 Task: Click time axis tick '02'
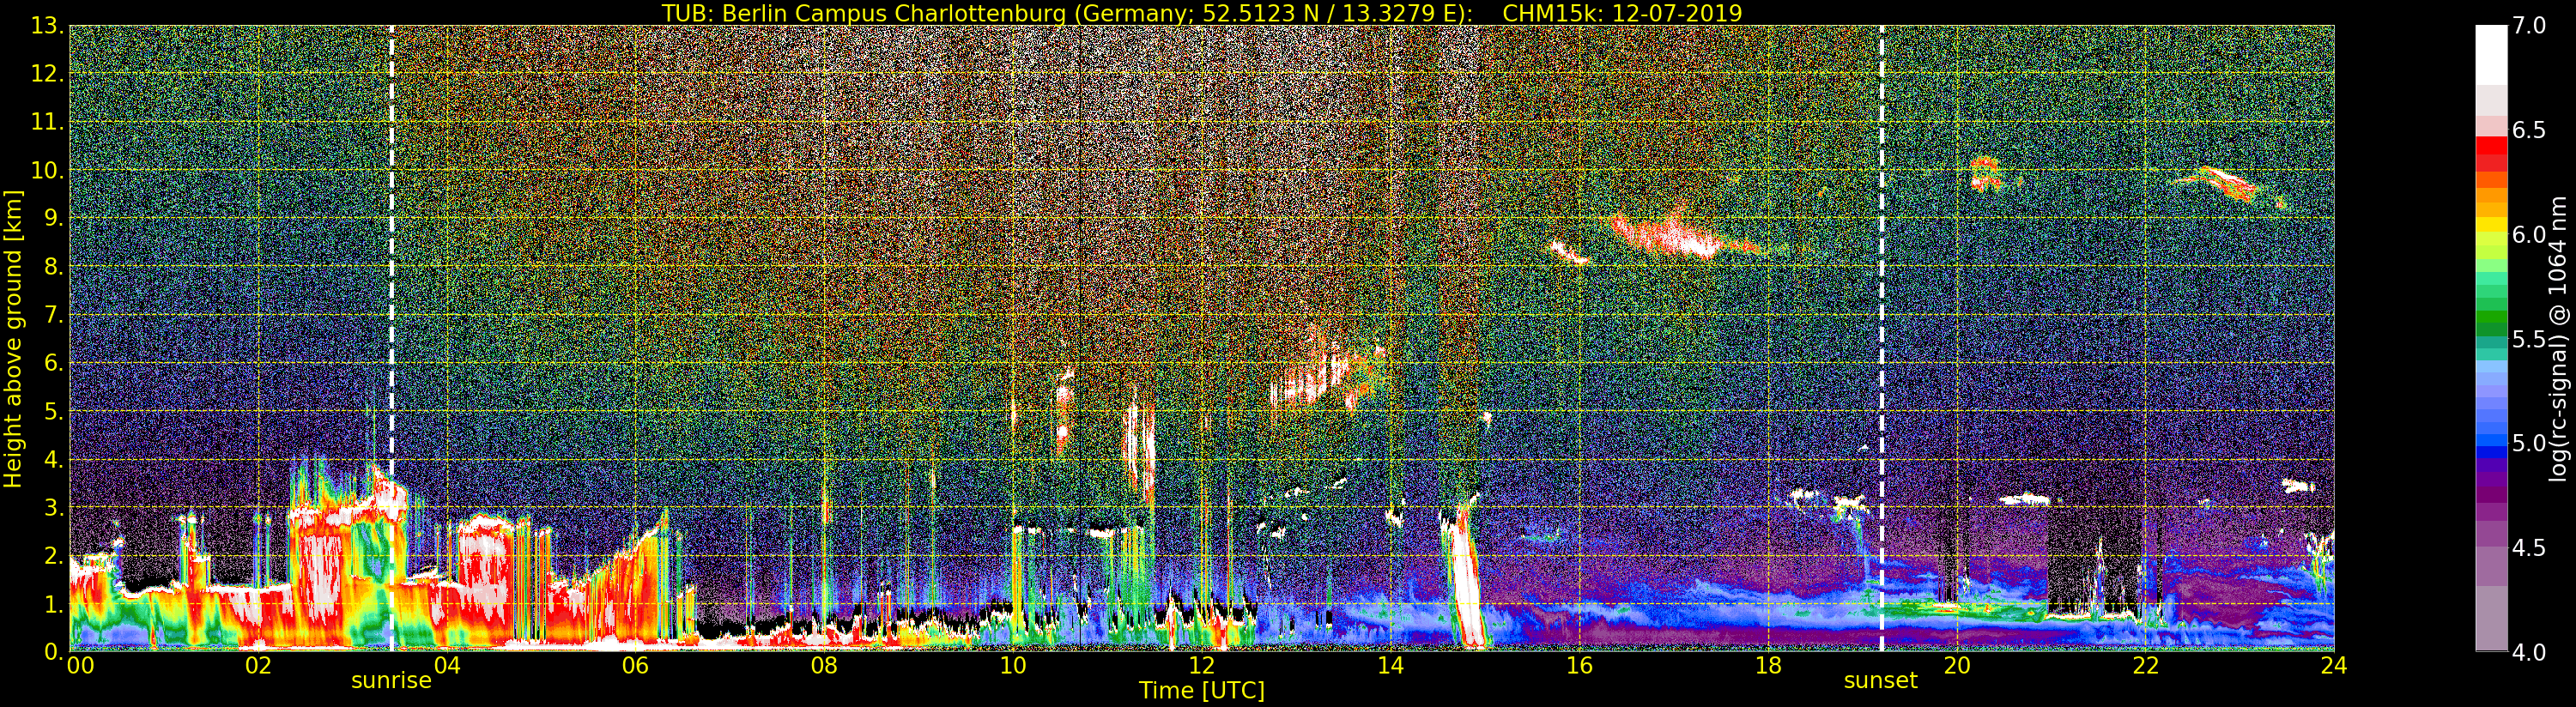point(258,666)
